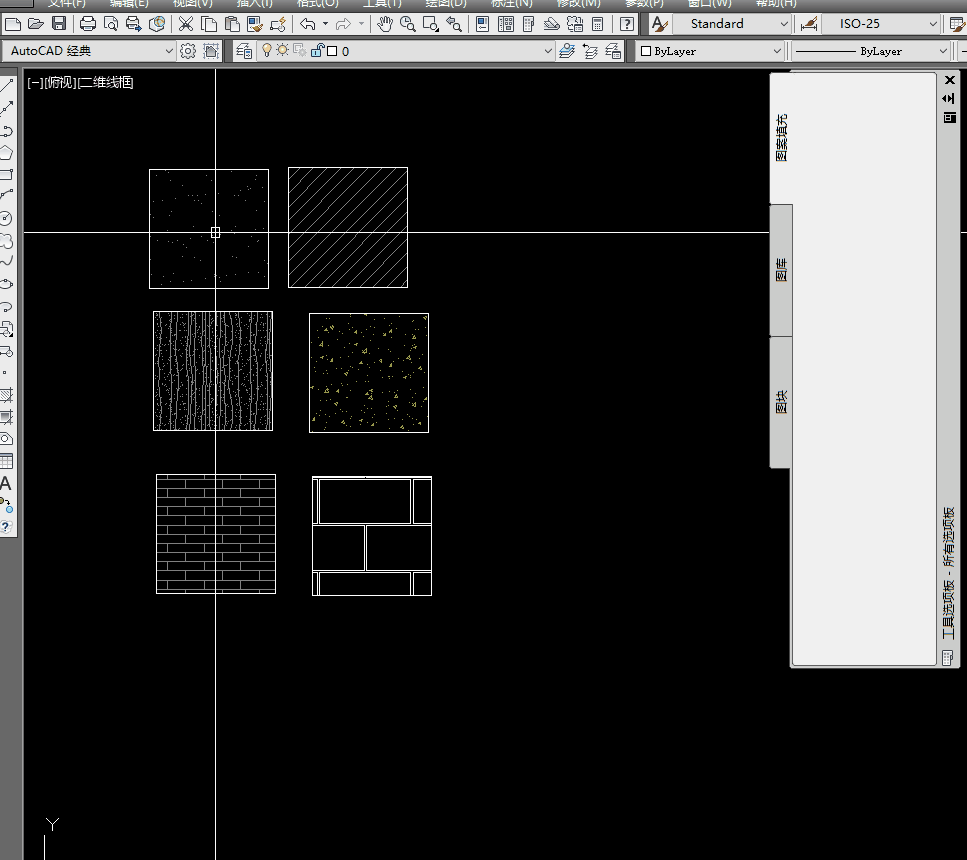Image resolution: width=967 pixels, height=860 pixels.
Task: Toggle auto-hide on the tool palette
Action: [x=949, y=98]
